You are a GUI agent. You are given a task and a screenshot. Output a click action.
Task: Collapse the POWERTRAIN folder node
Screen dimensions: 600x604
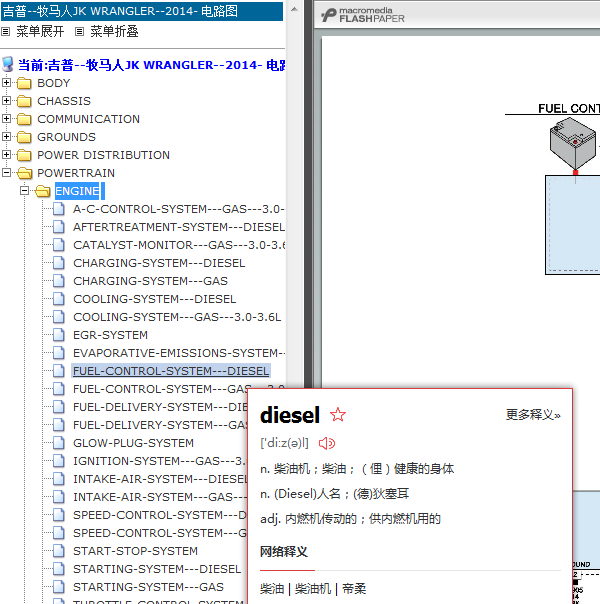6,173
